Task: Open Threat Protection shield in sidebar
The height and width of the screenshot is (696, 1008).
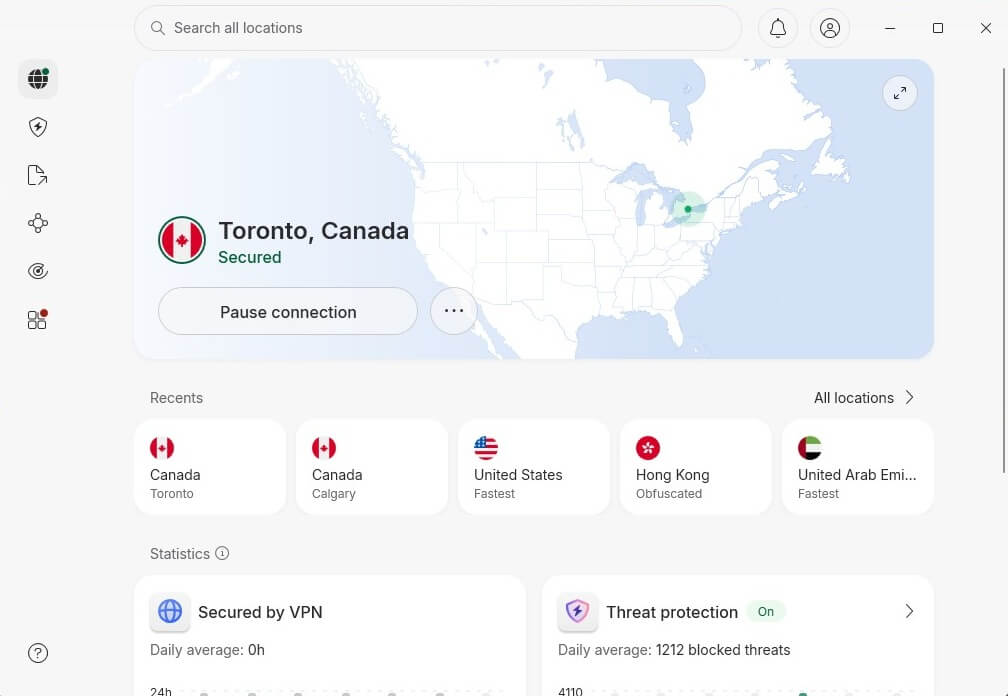Action: pyautogui.click(x=38, y=127)
